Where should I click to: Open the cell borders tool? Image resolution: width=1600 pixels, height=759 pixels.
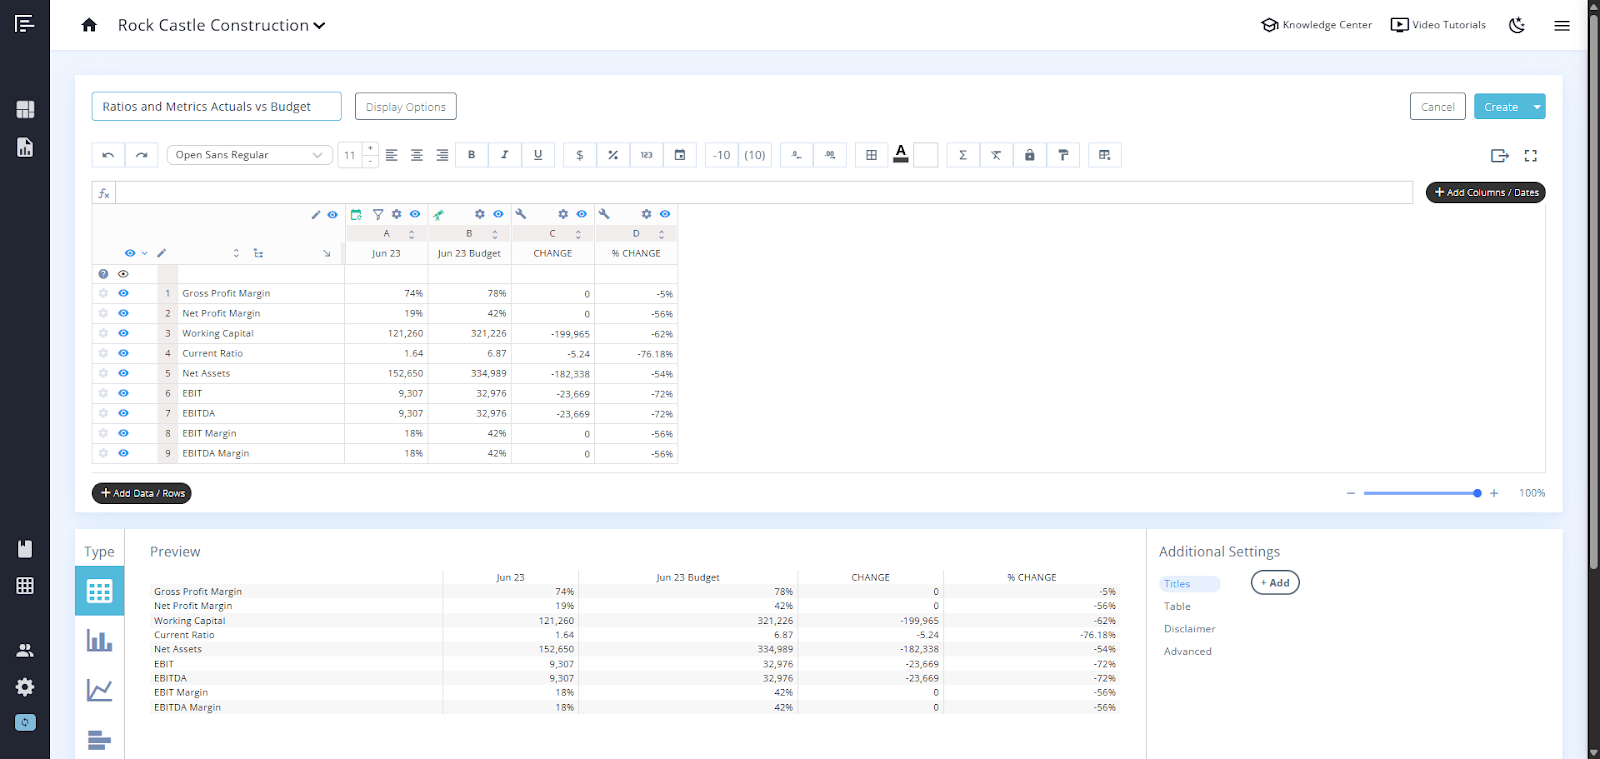pyautogui.click(x=871, y=155)
